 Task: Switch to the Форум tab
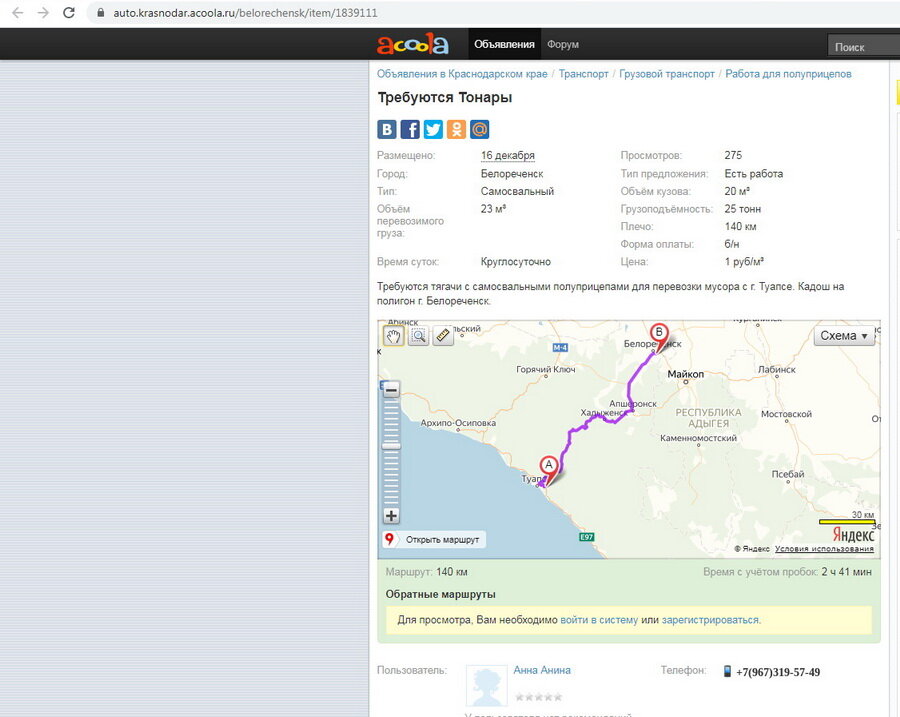click(562, 44)
